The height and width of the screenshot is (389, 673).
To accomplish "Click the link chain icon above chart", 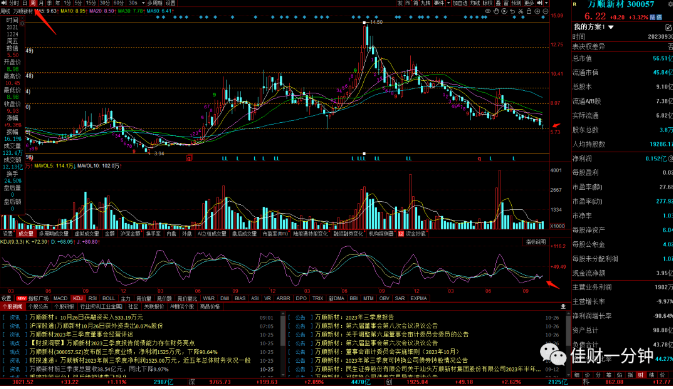I will click(x=488, y=11).
